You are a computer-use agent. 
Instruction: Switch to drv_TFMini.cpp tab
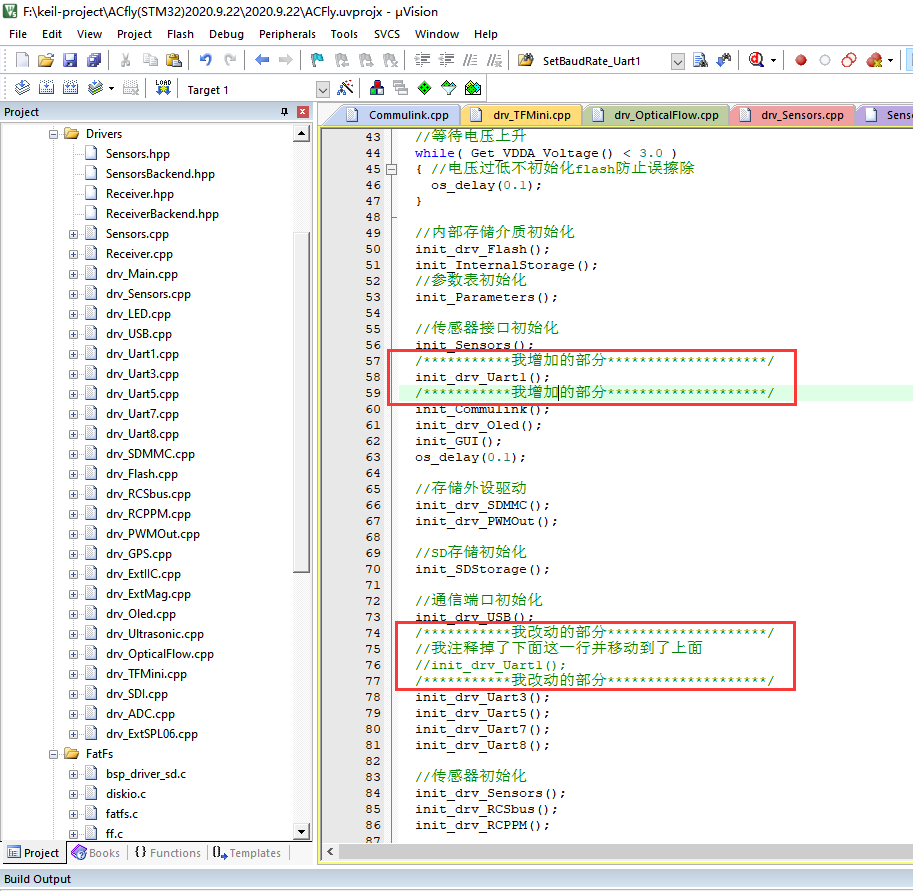pos(522,115)
